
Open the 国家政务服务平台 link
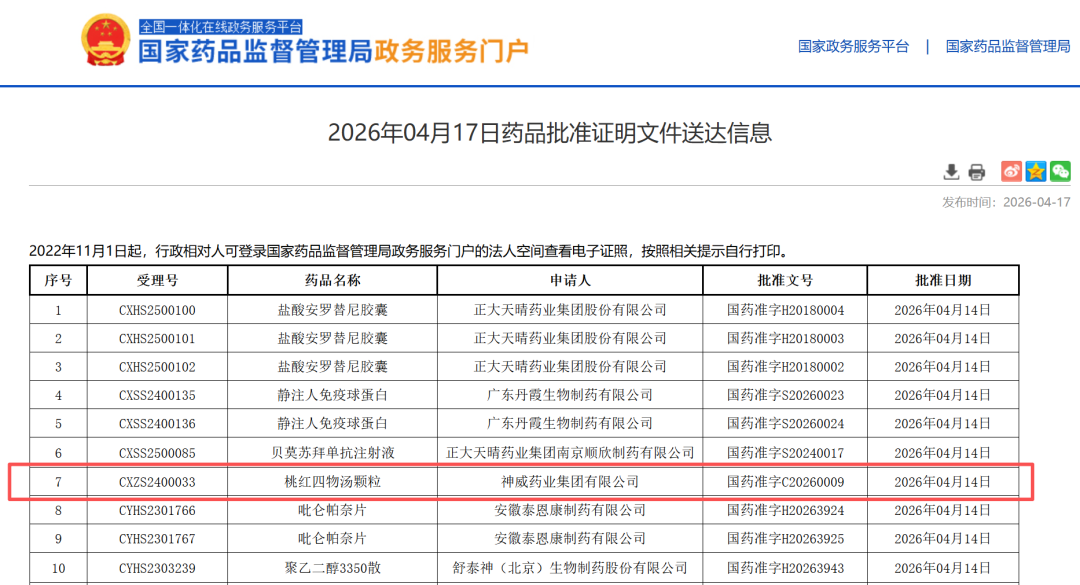click(853, 46)
